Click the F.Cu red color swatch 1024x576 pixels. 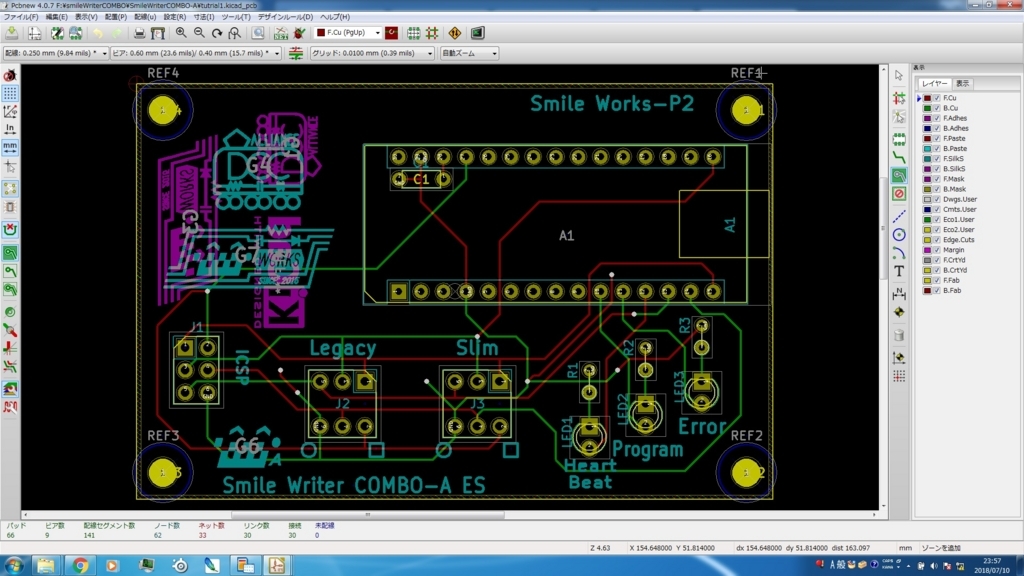(x=927, y=98)
